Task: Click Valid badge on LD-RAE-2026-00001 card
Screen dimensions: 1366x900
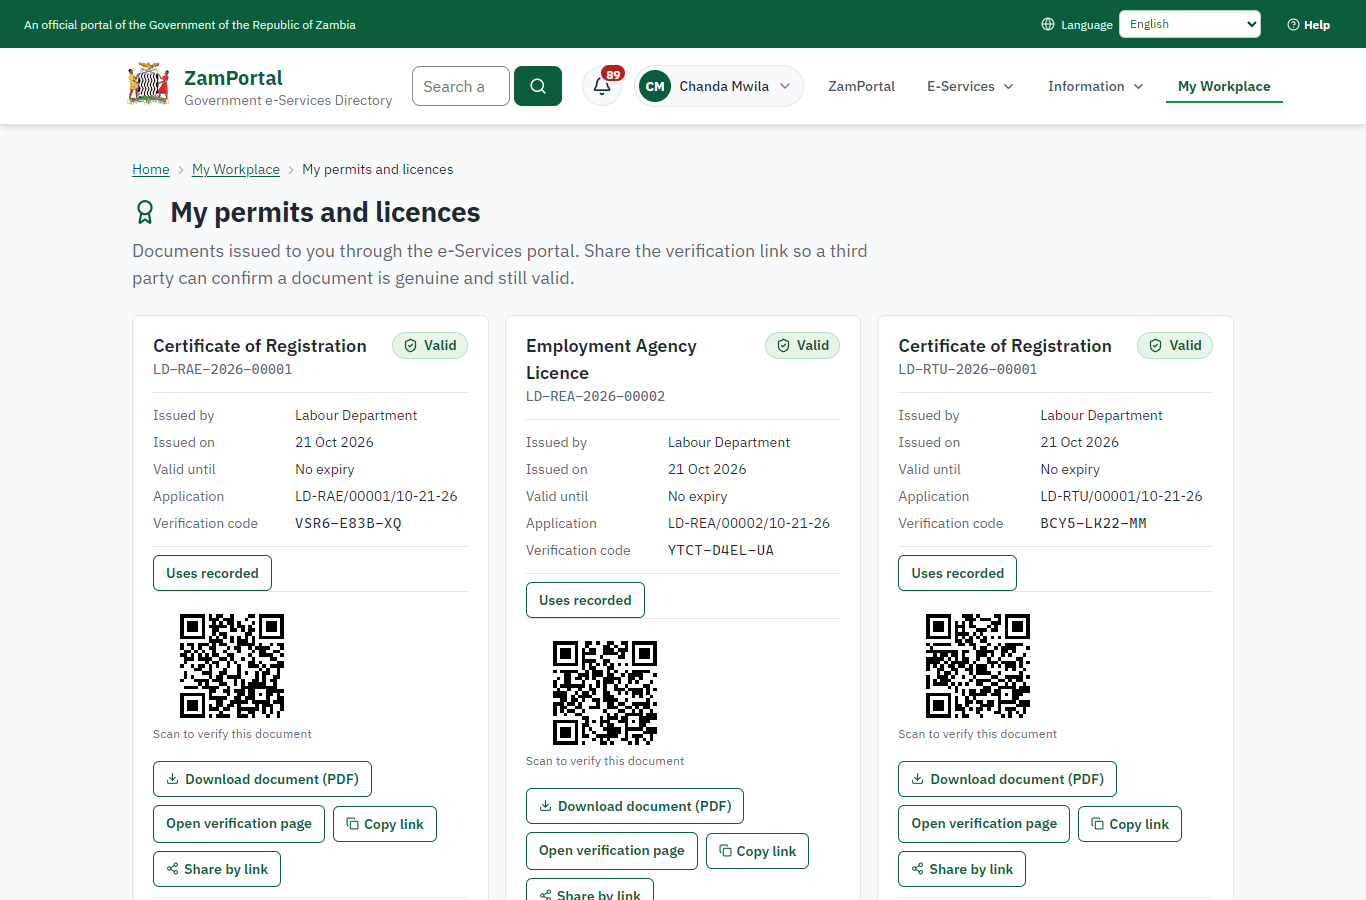Action: (x=430, y=346)
